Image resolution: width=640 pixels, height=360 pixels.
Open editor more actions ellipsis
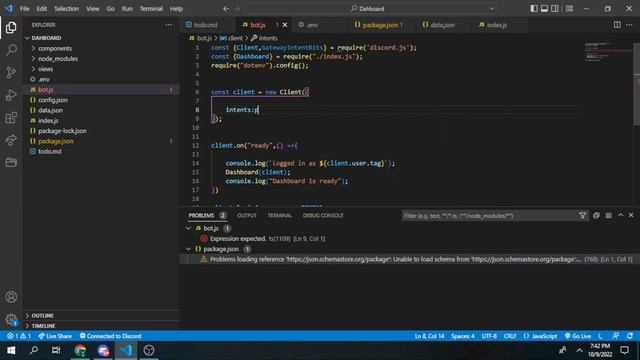coord(629,25)
